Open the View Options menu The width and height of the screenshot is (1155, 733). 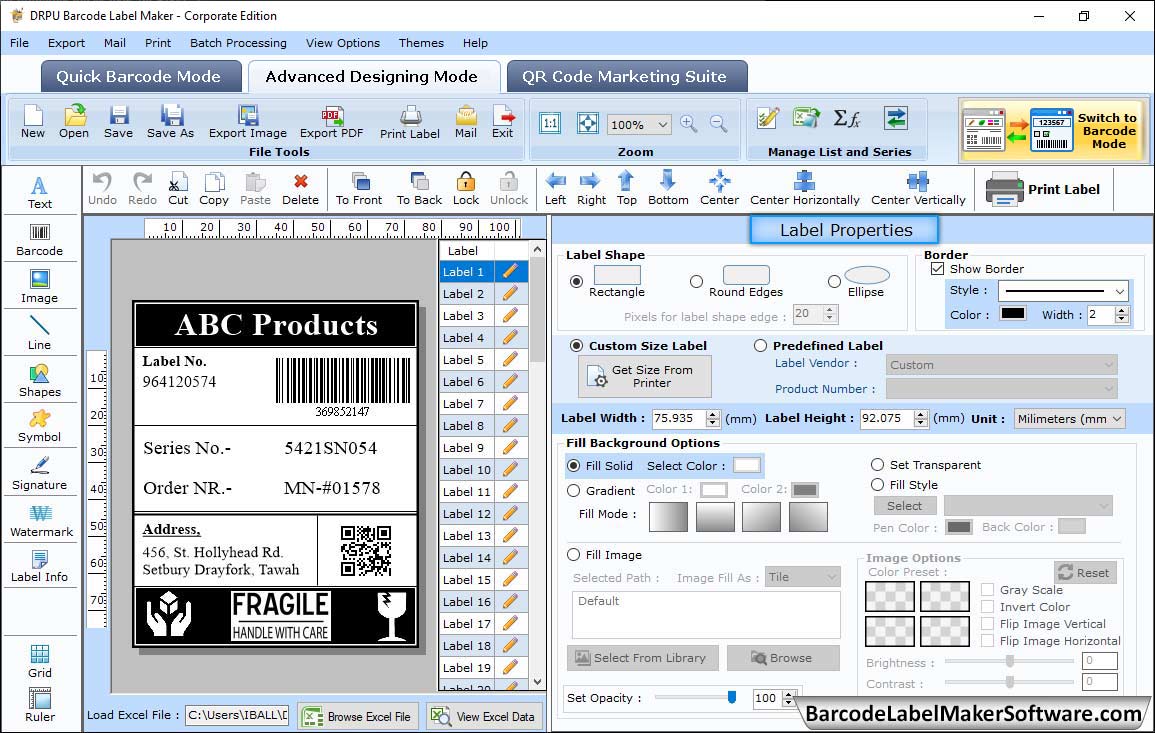pyautogui.click(x=343, y=43)
